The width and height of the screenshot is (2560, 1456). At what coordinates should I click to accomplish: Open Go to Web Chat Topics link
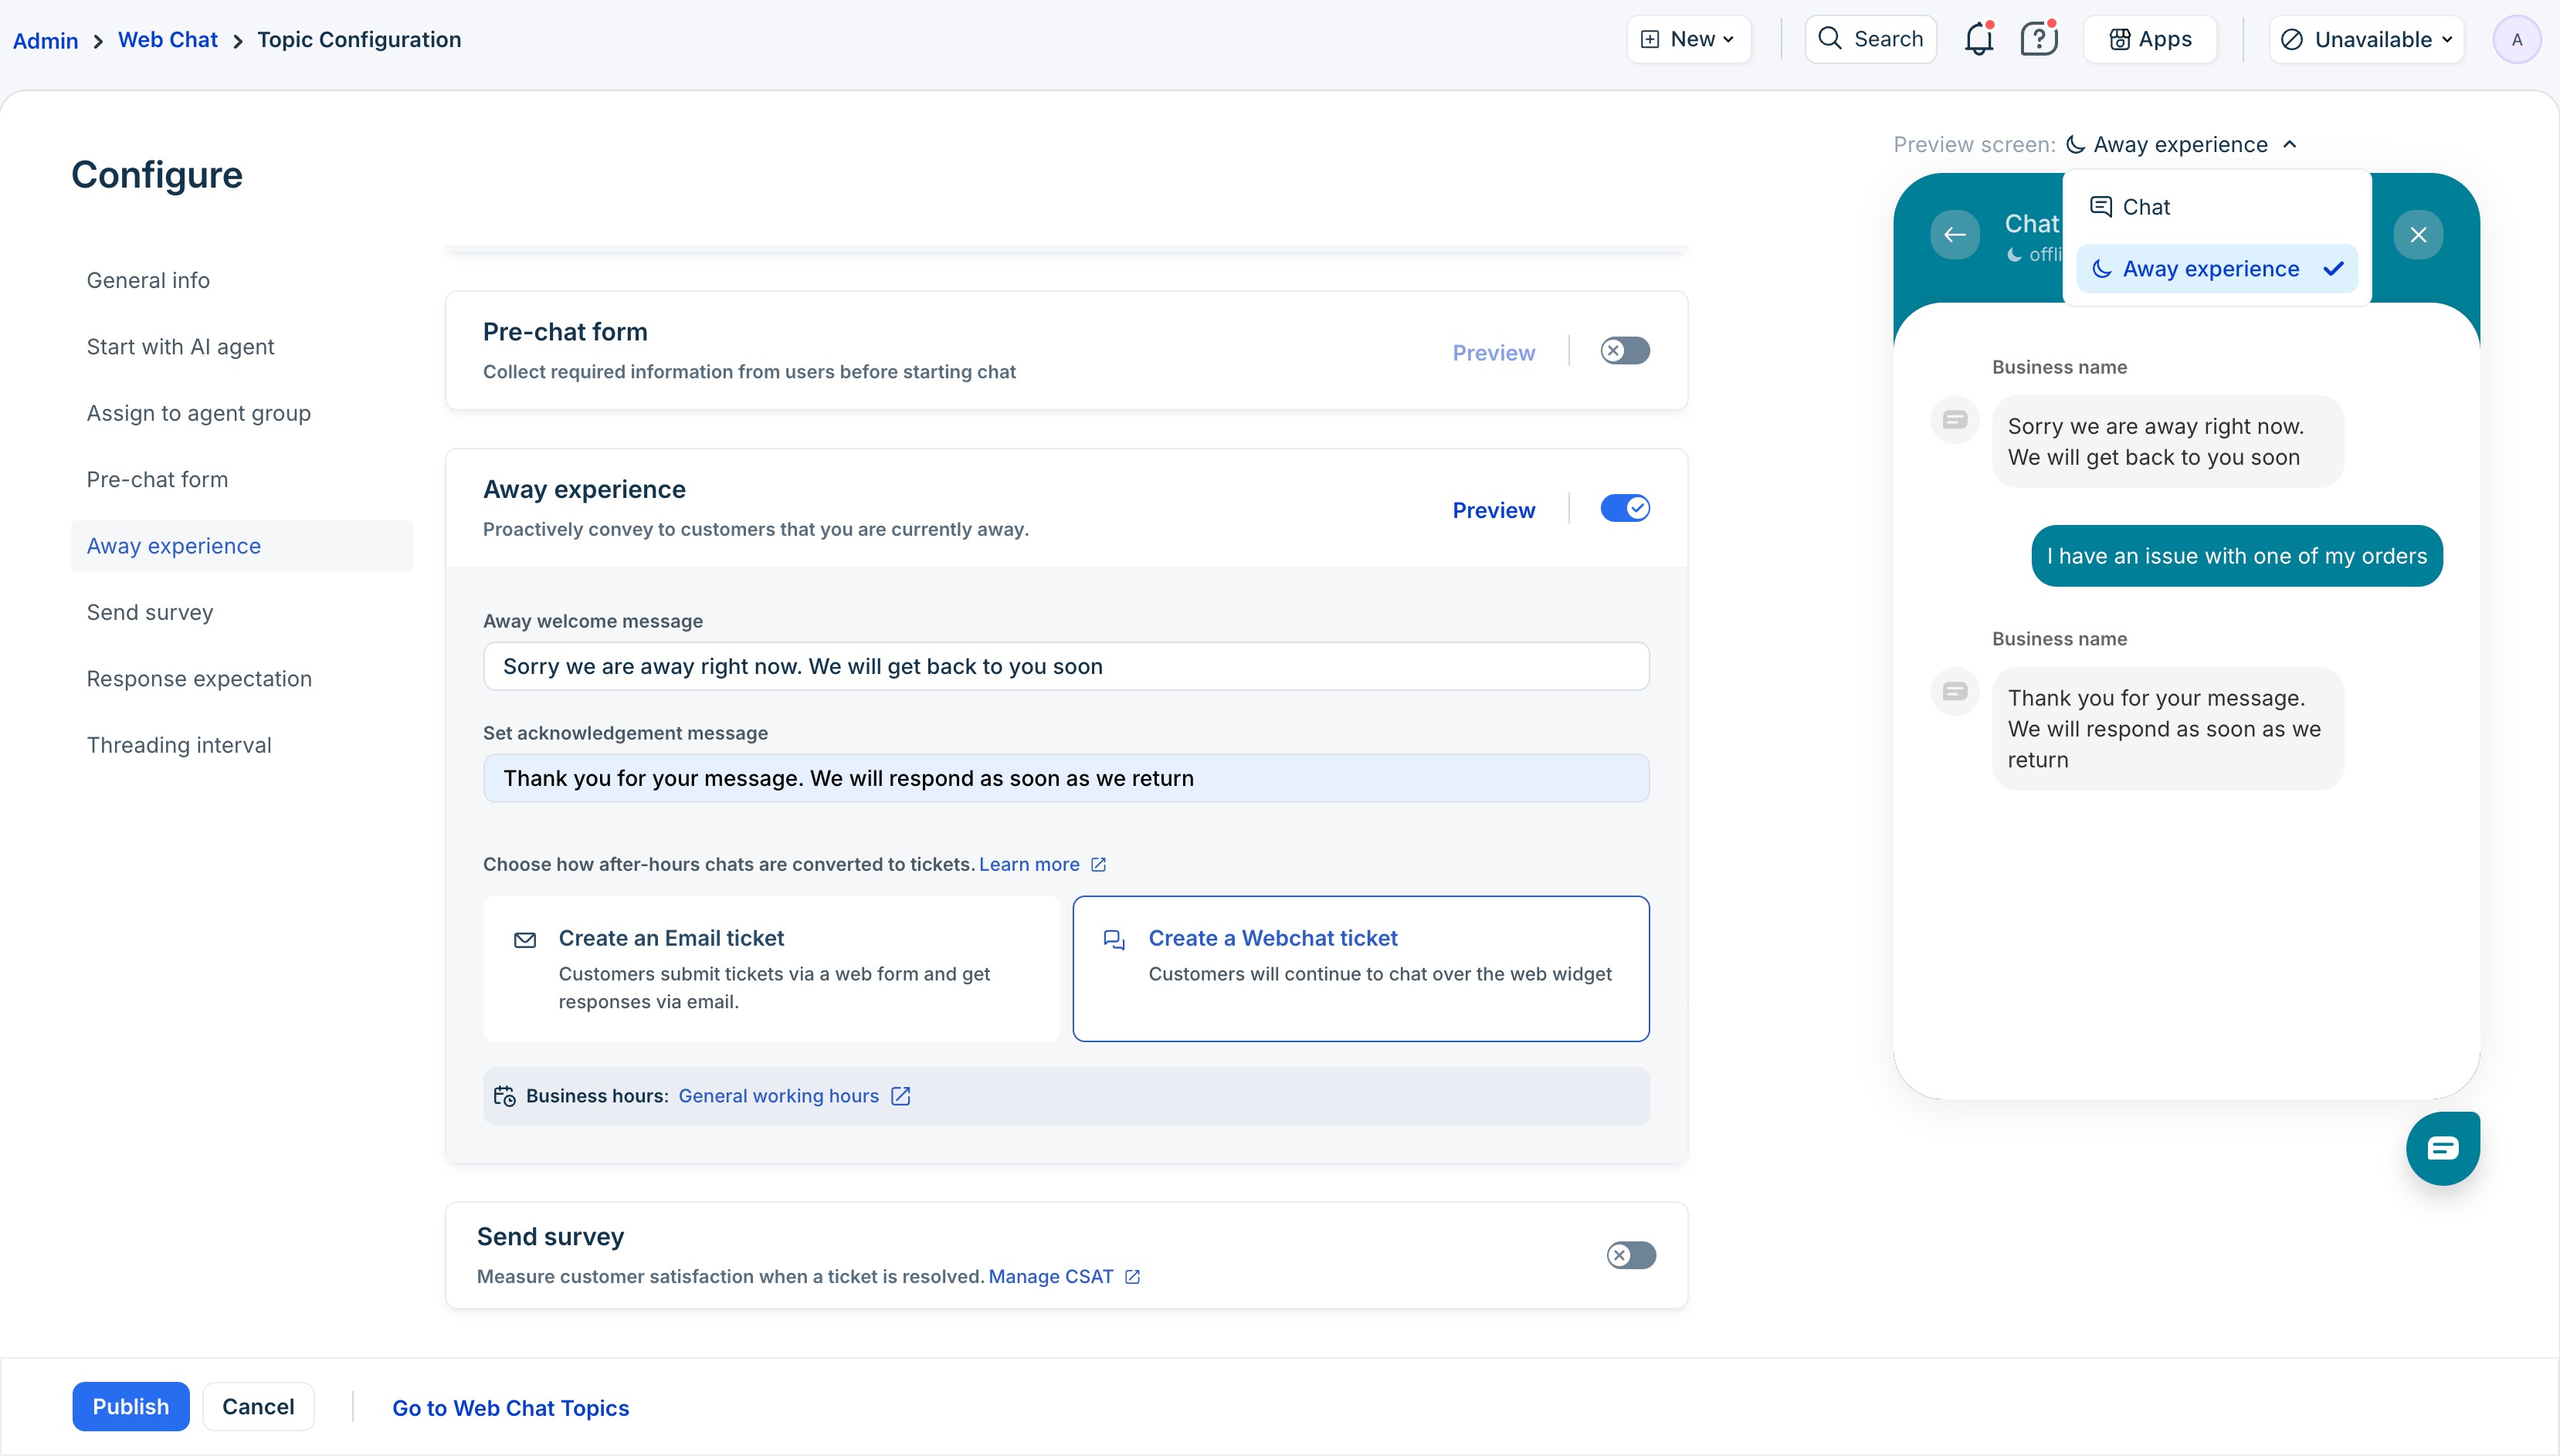(x=510, y=1408)
